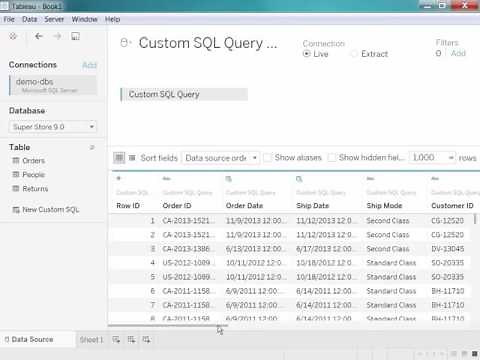This screenshot has height=360, width=480.
Task: Add a new connection via Add link
Action: tap(89, 65)
